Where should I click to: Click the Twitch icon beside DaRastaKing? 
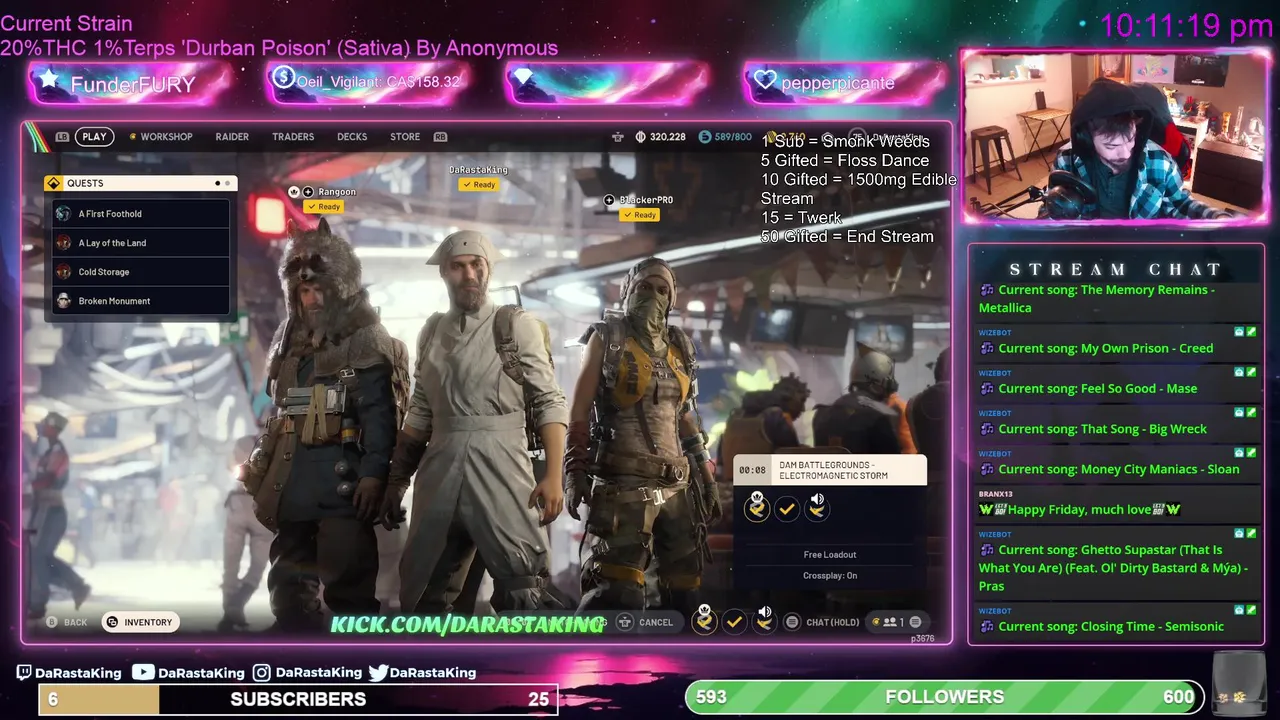point(24,673)
